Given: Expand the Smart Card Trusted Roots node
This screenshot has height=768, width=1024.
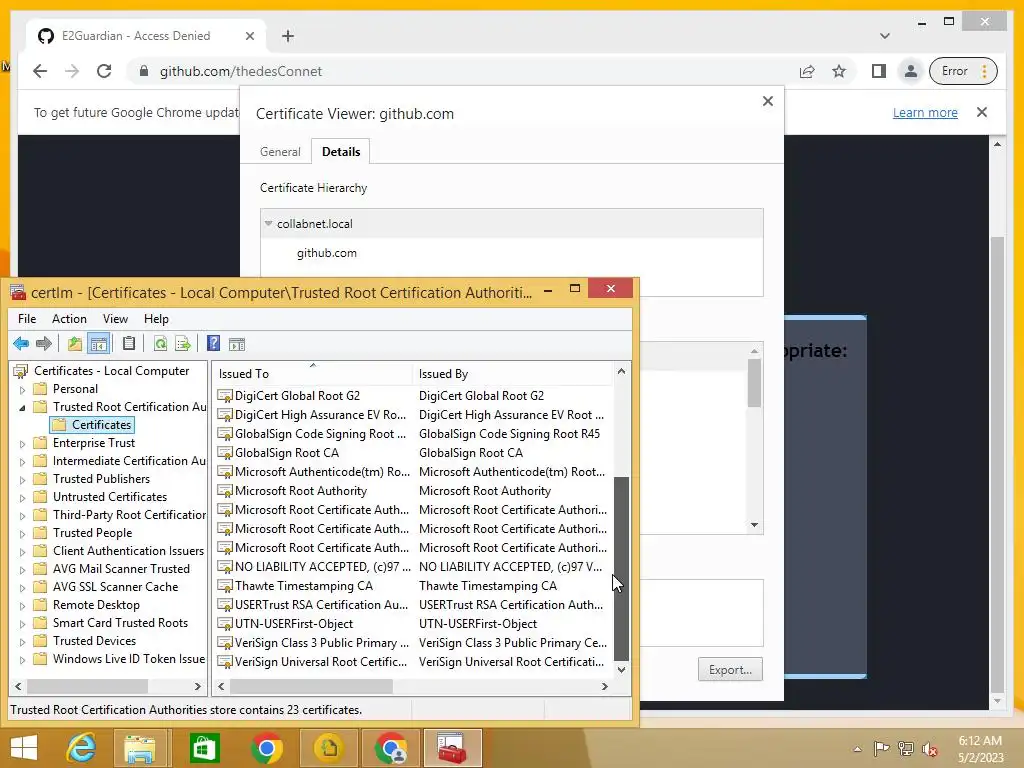Looking at the screenshot, I should point(22,624).
